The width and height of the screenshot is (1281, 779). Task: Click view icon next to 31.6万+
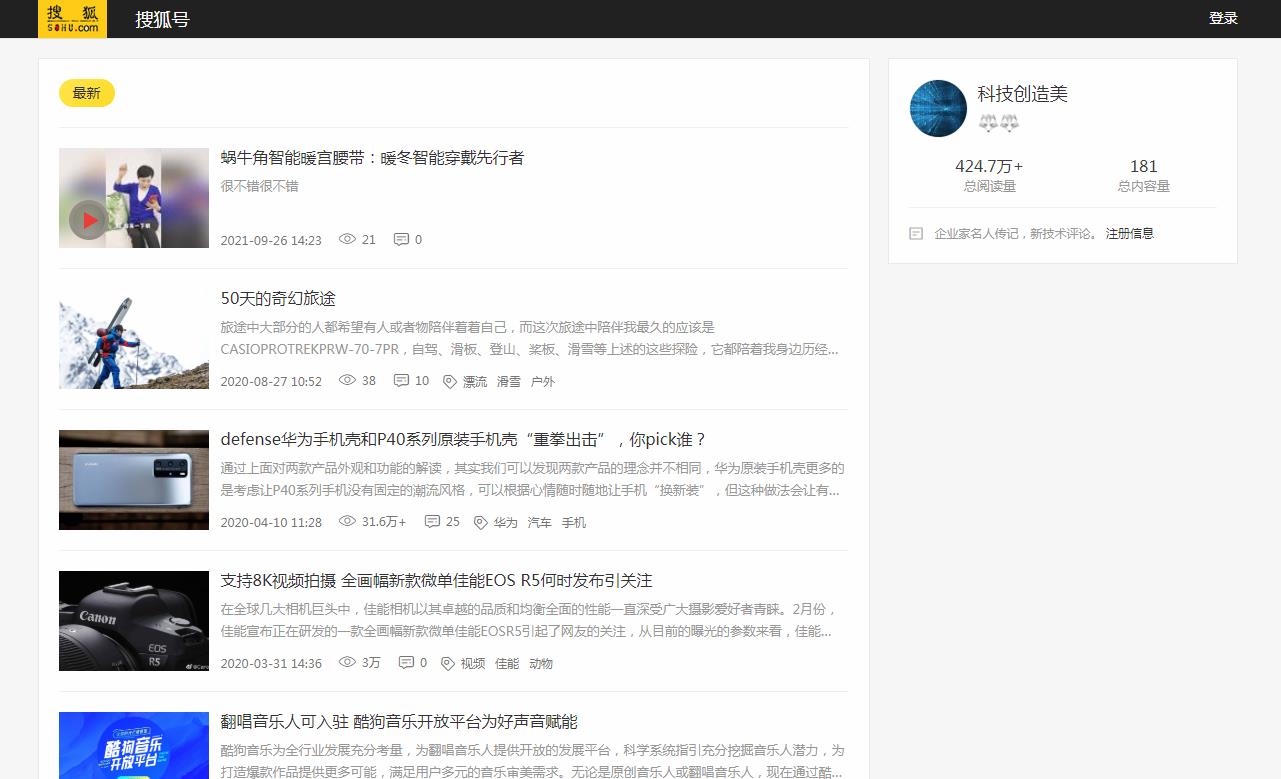click(348, 521)
